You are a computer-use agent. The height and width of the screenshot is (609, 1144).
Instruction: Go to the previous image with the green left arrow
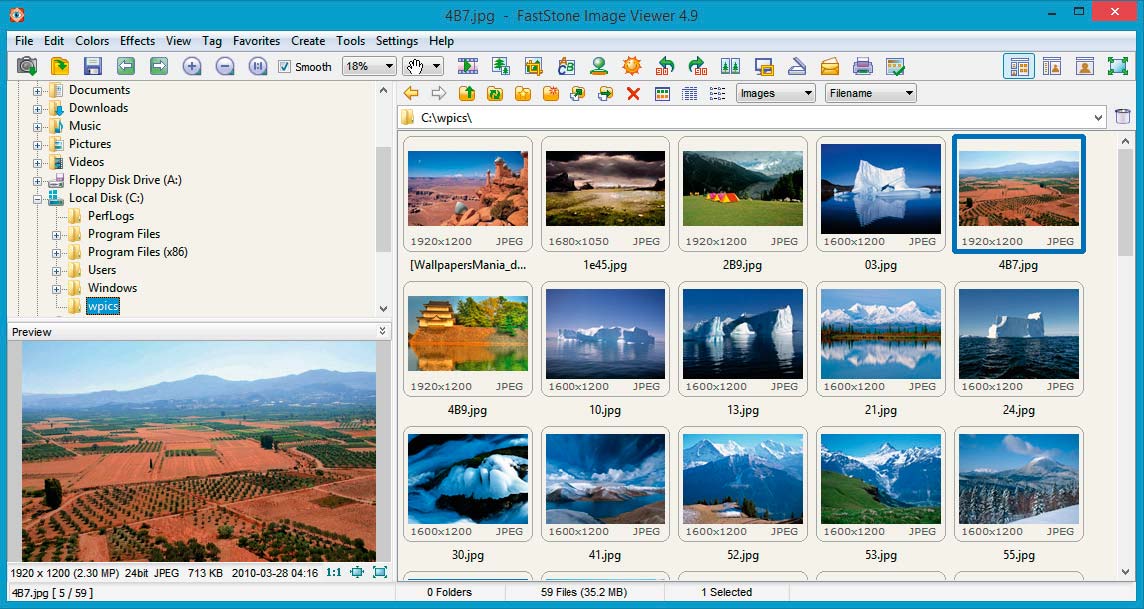(x=125, y=66)
